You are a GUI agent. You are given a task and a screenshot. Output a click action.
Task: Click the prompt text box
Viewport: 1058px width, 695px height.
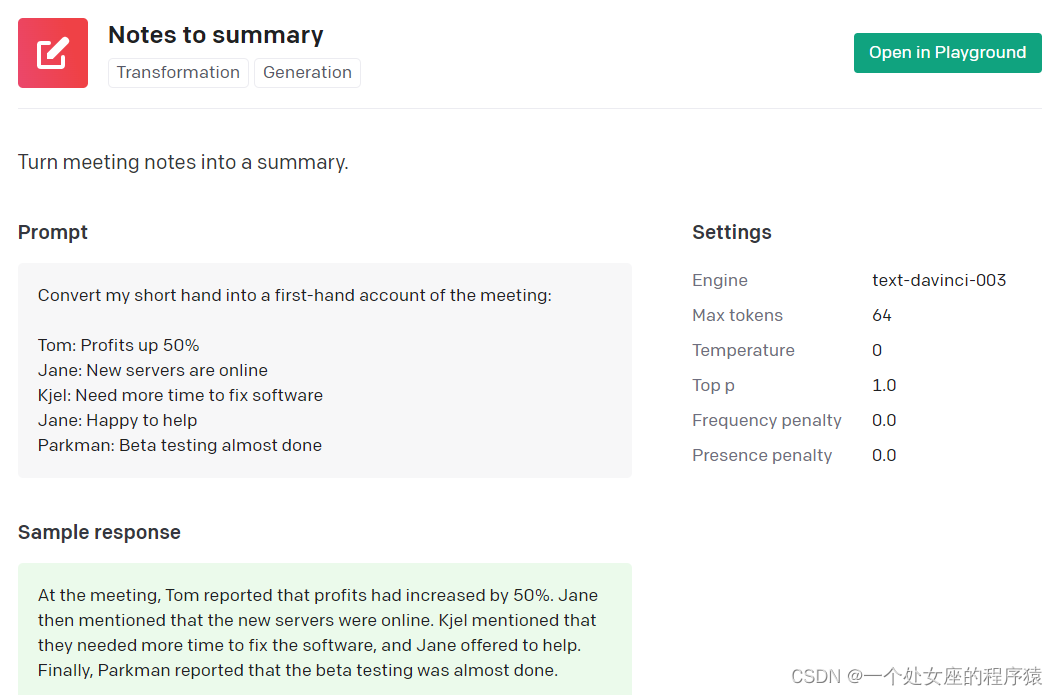pos(325,370)
